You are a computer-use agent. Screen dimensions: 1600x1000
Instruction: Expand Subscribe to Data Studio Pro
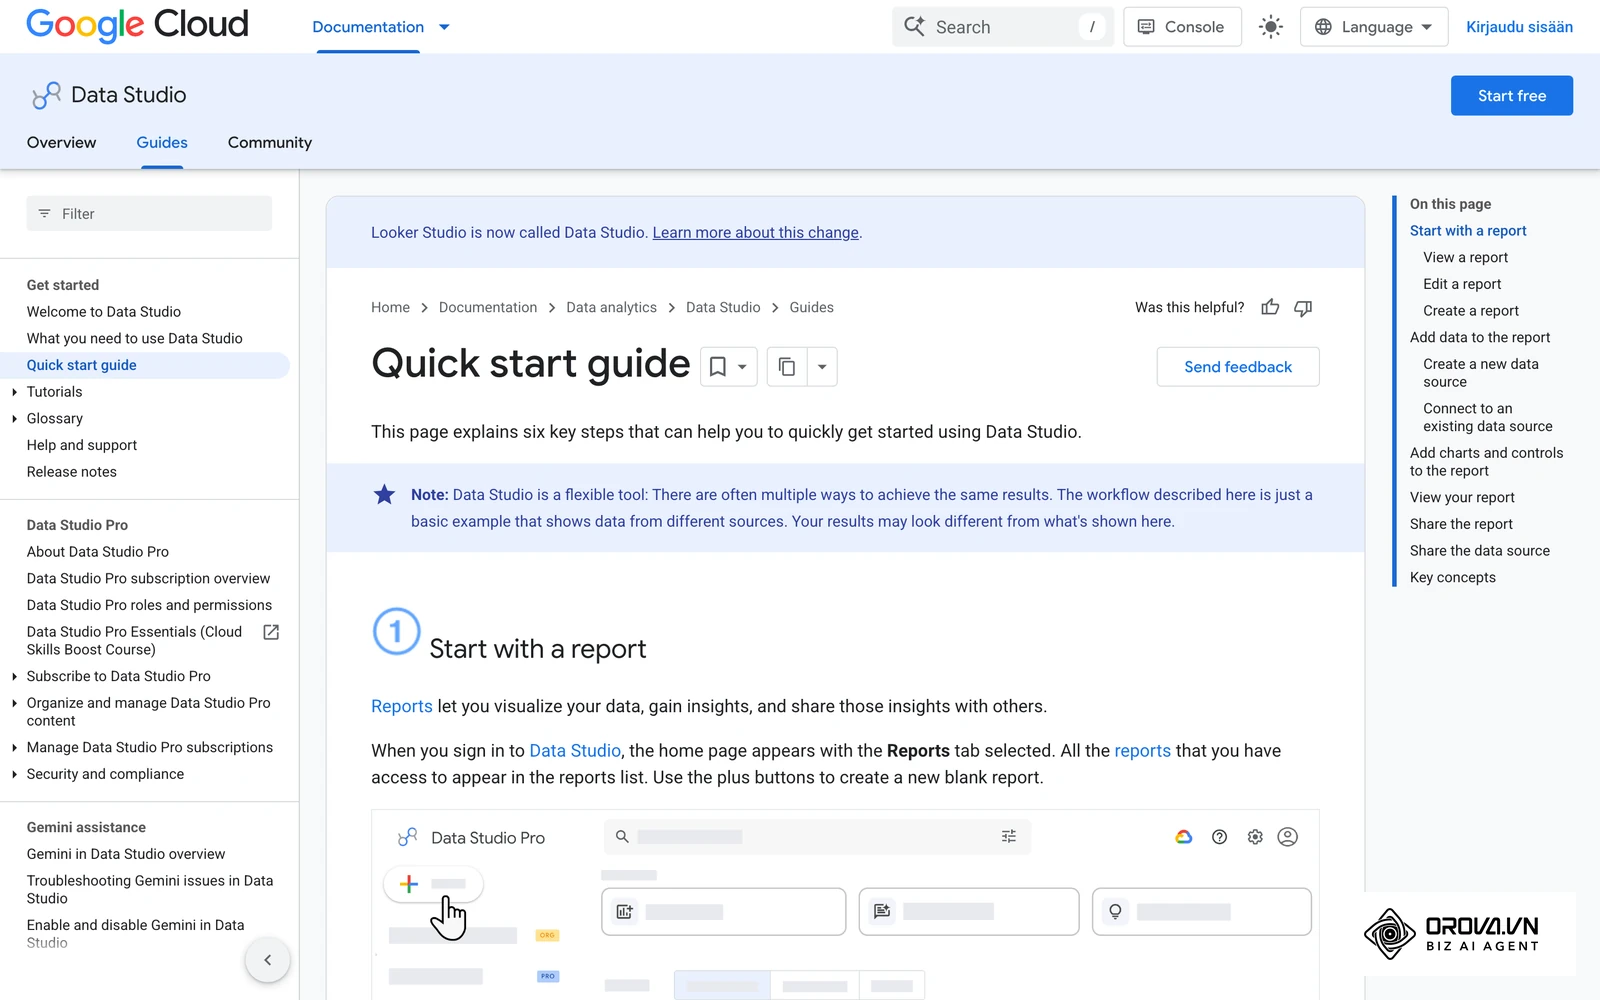click(x=14, y=677)
